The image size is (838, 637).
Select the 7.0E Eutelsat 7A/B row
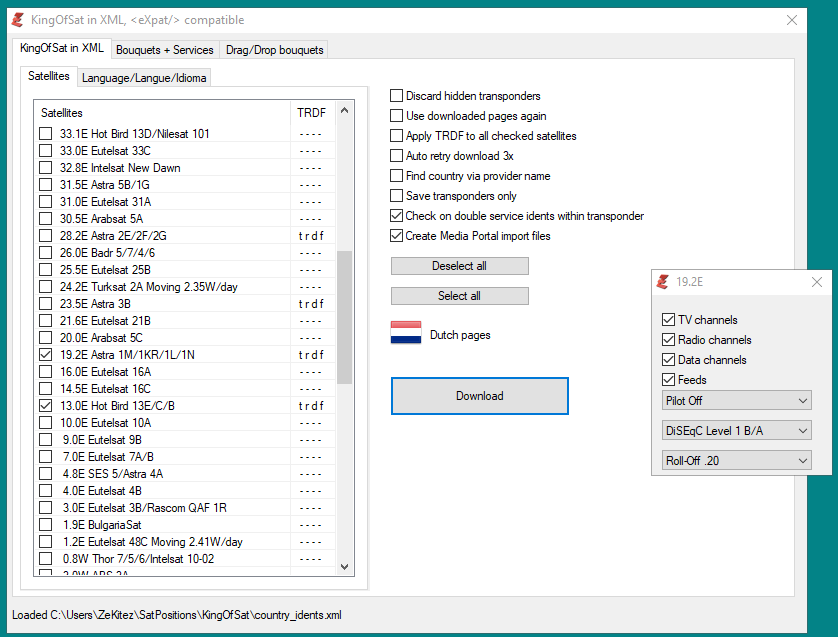tap(185, 457)
